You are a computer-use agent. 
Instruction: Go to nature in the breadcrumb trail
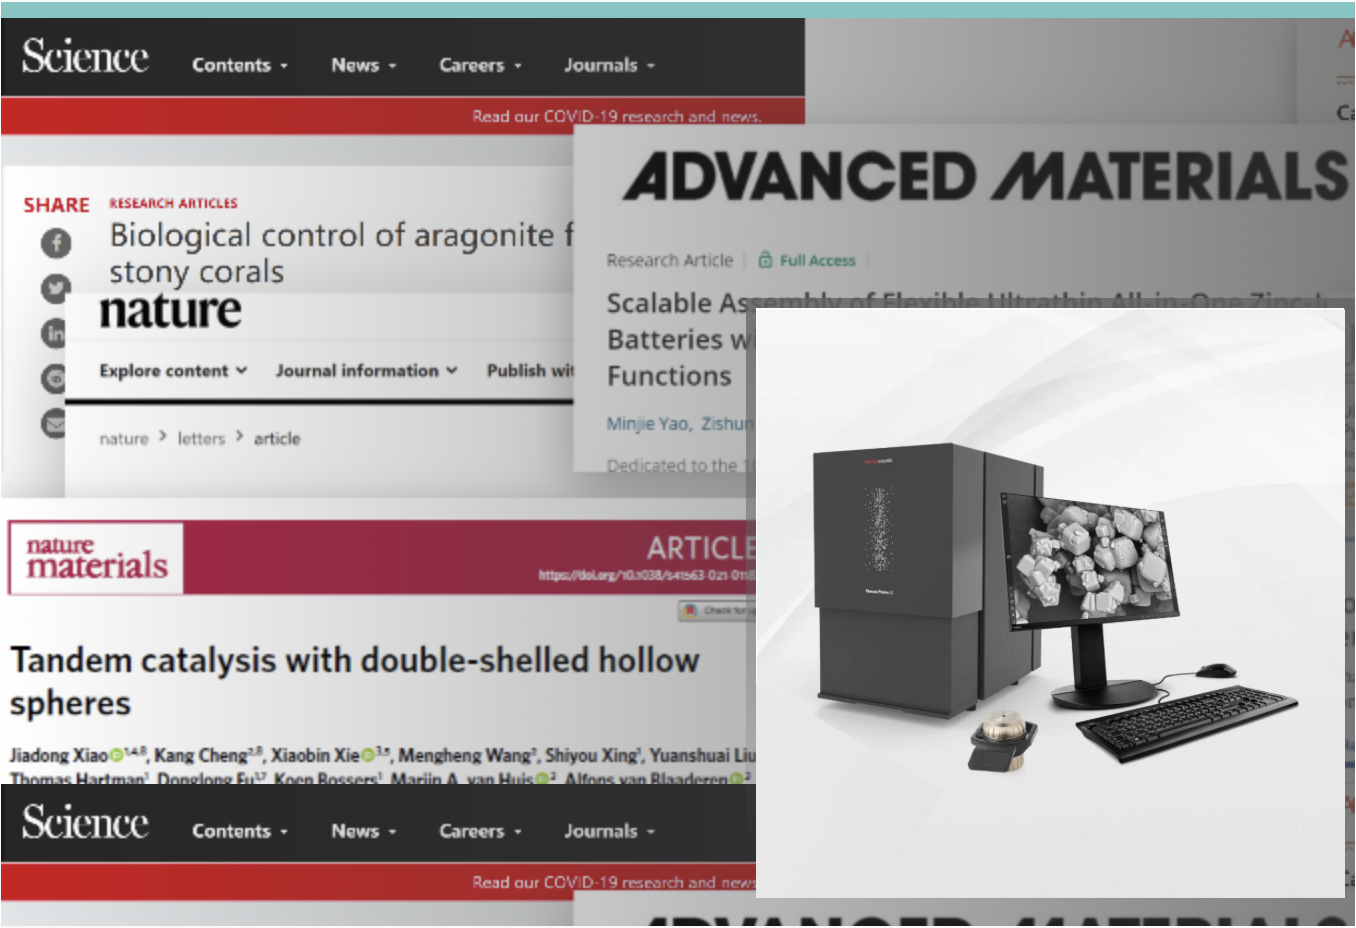point(124,439)
